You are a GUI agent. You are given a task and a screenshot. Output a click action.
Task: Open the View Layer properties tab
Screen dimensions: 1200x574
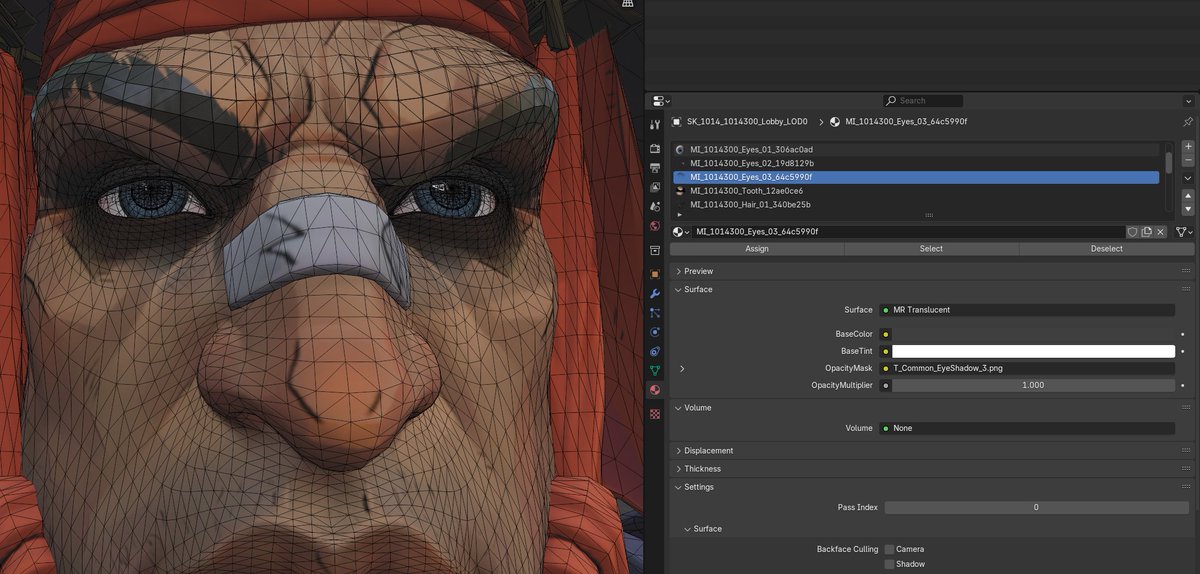(655, 187)
